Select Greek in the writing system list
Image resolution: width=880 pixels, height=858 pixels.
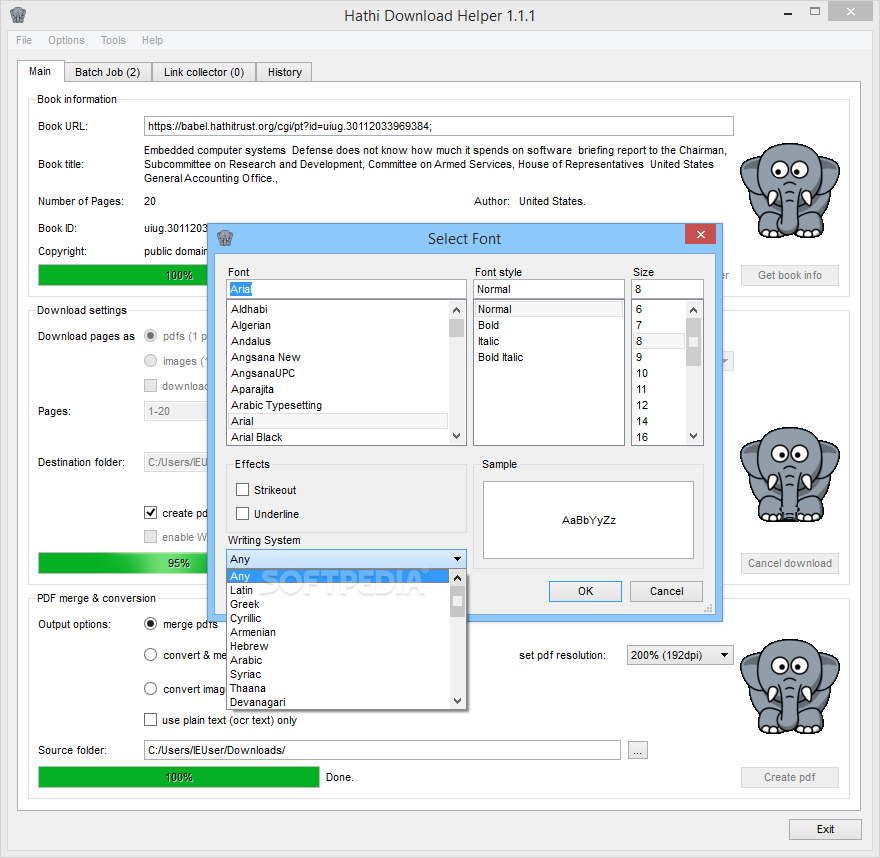[338, 604]
